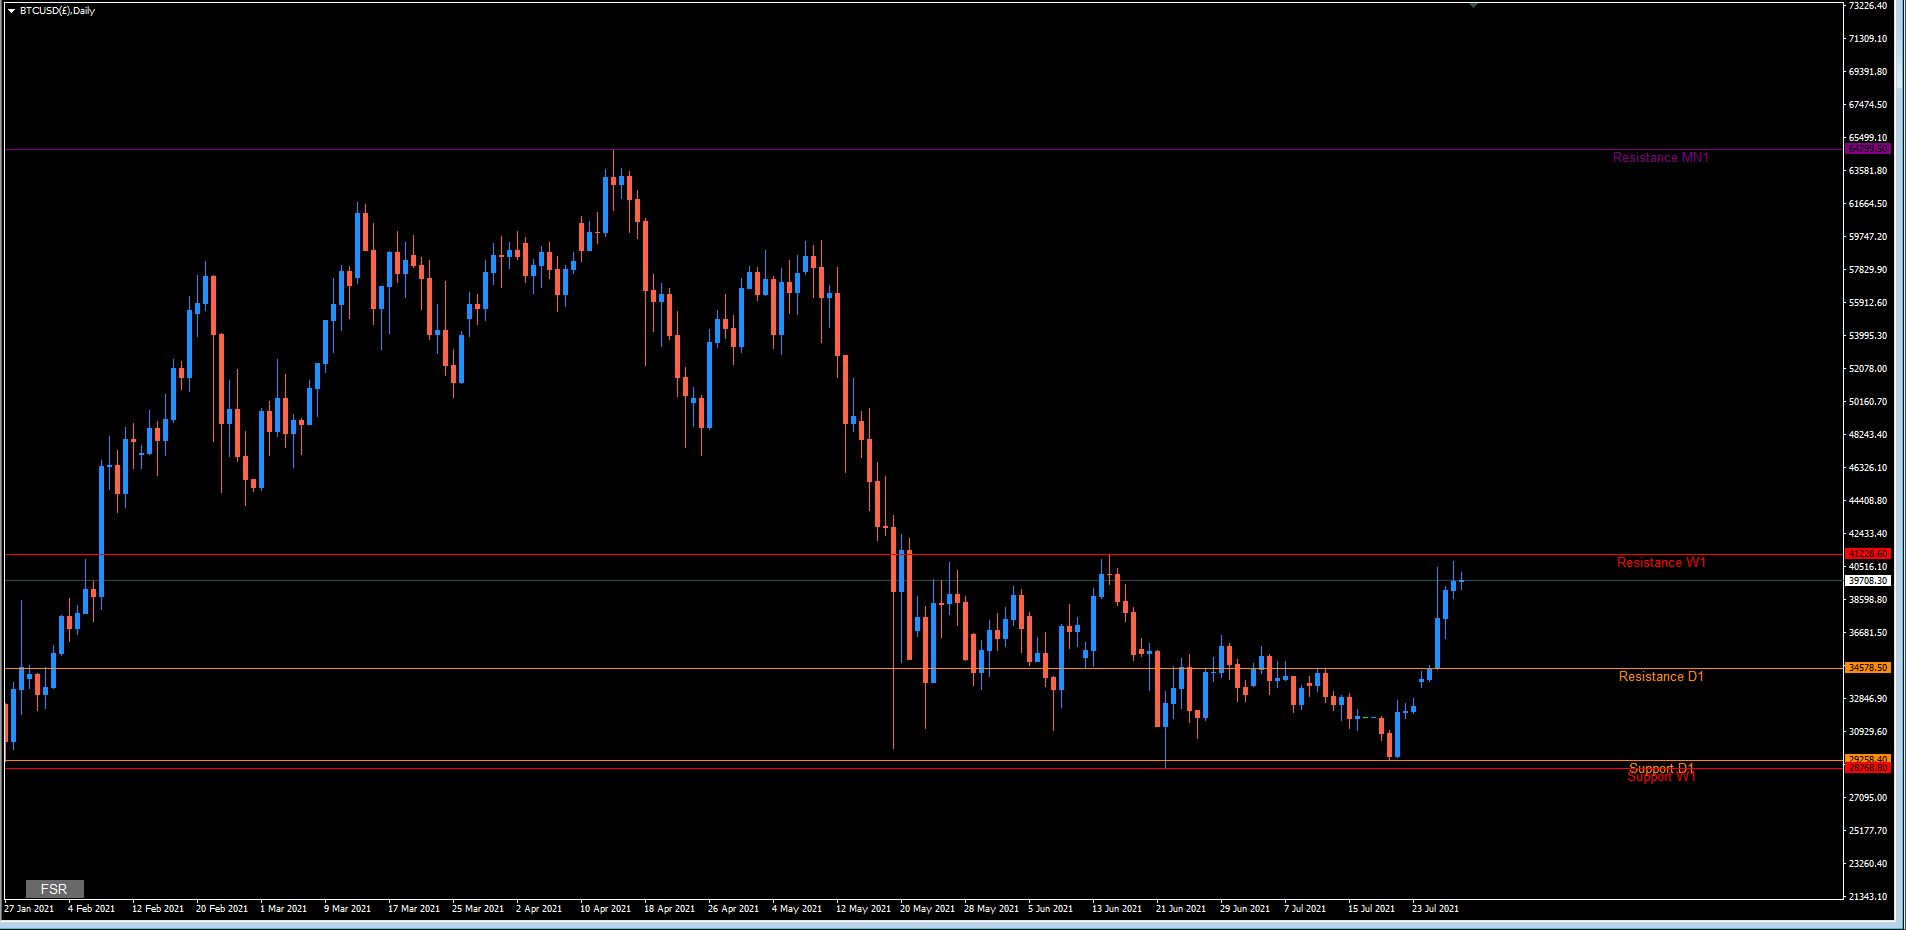Image resolution: width=1906 pixels, height=930 pixels.
Task: Click the 30929.60 value on price scale
Action: (1868, 732)
